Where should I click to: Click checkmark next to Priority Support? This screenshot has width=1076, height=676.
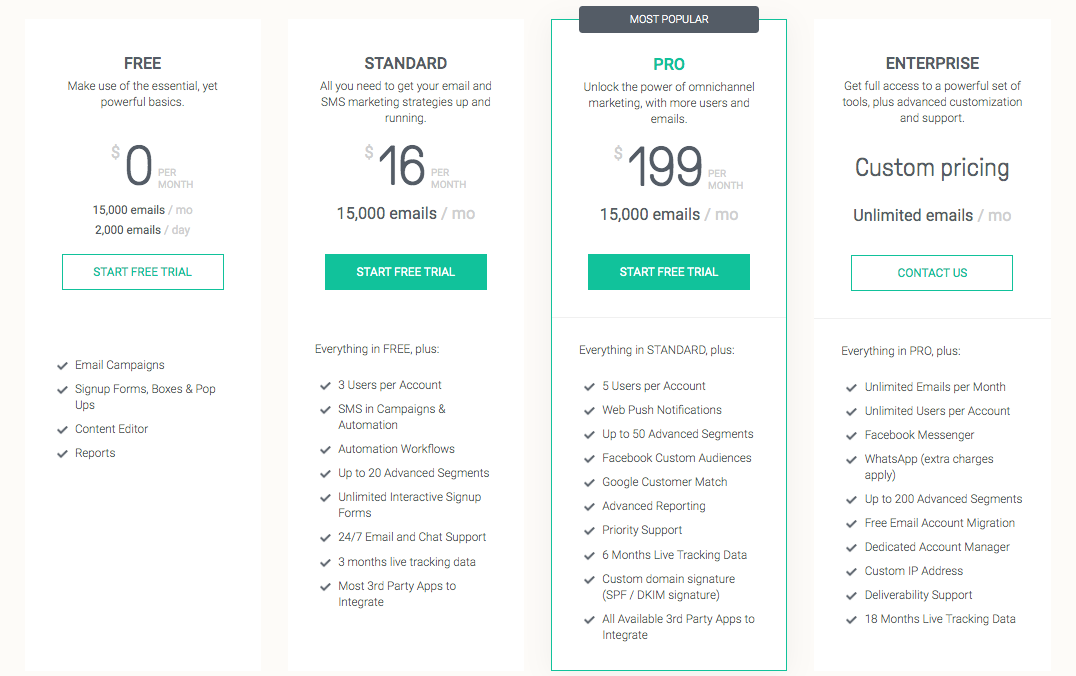pos(589,531)
